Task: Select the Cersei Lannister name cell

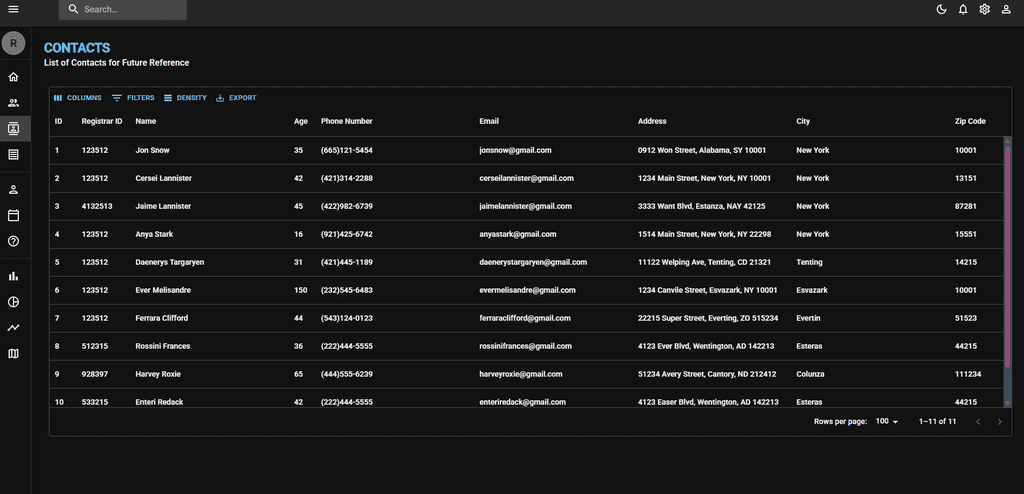Action: coord(163,178)
